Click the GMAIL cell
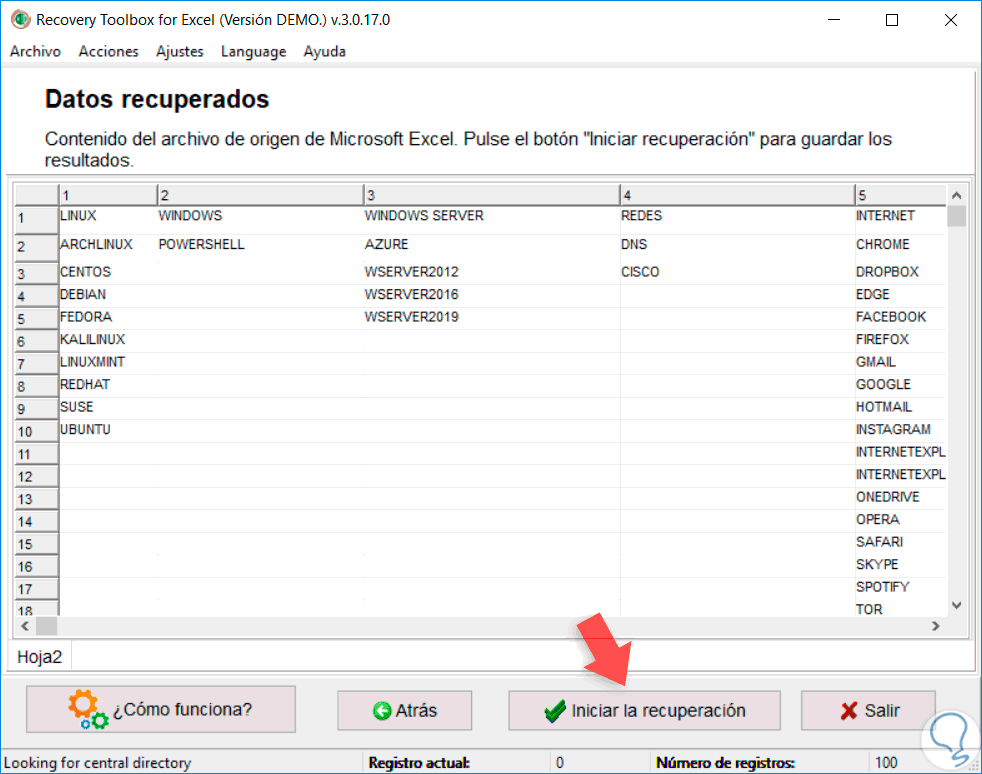This screenshot has height=774, width=982. point(901,362)
